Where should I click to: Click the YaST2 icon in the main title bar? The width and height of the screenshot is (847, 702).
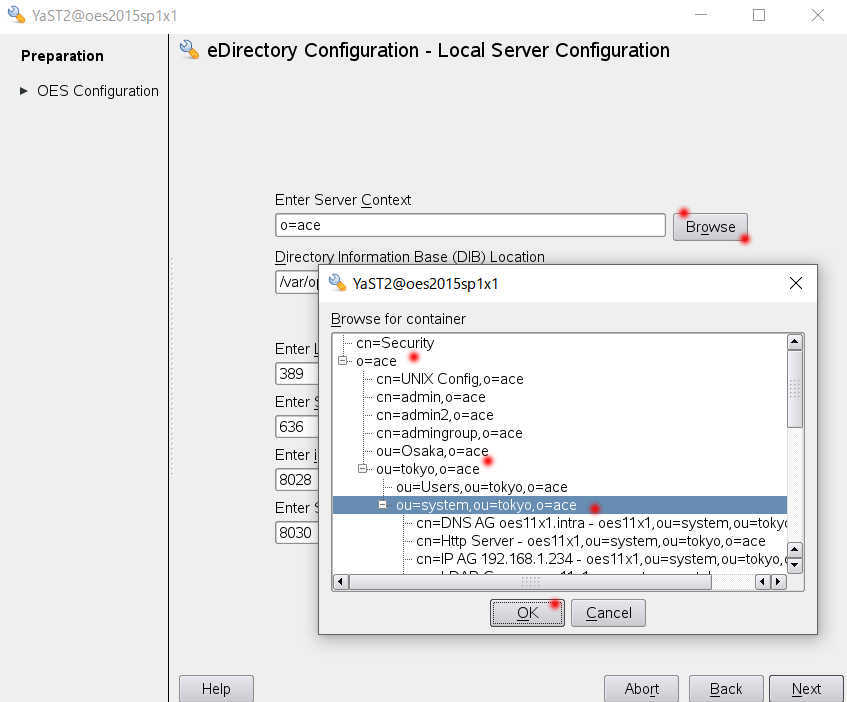16,15
